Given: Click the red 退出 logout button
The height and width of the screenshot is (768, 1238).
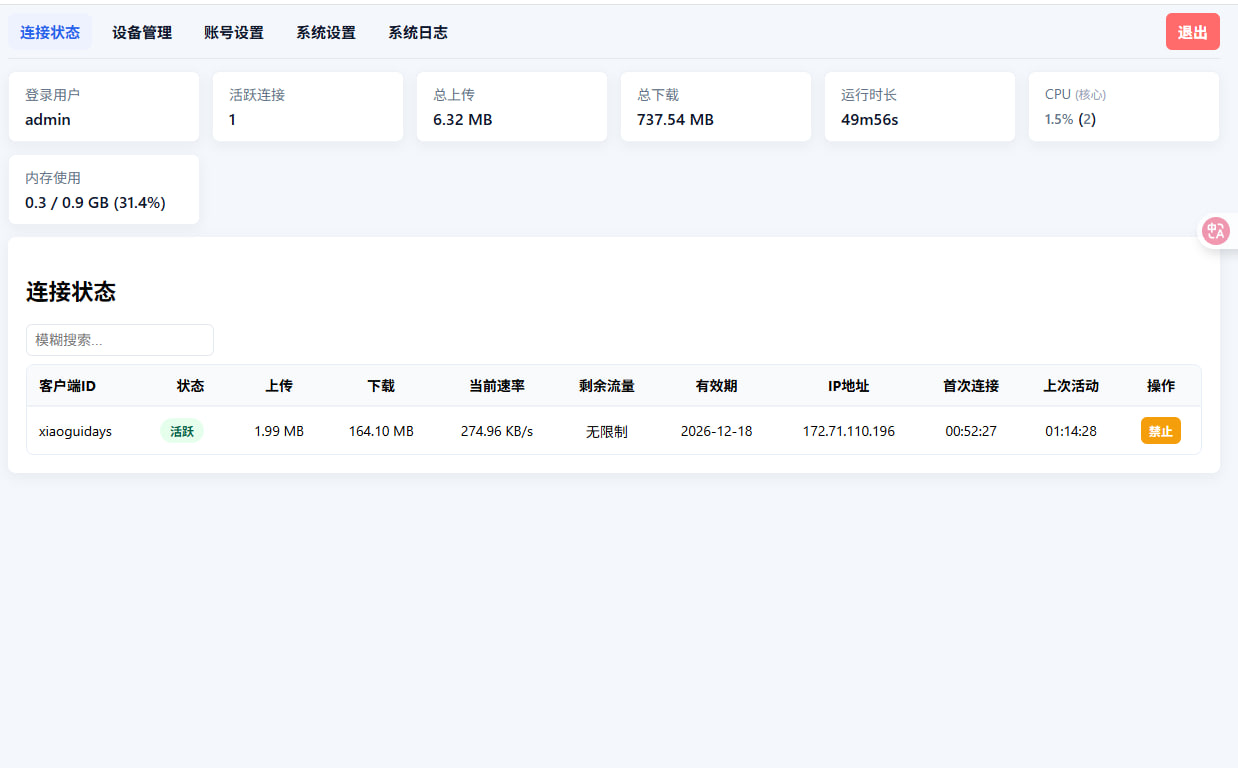Looking at the screenshot, I should coord(1192,32).
